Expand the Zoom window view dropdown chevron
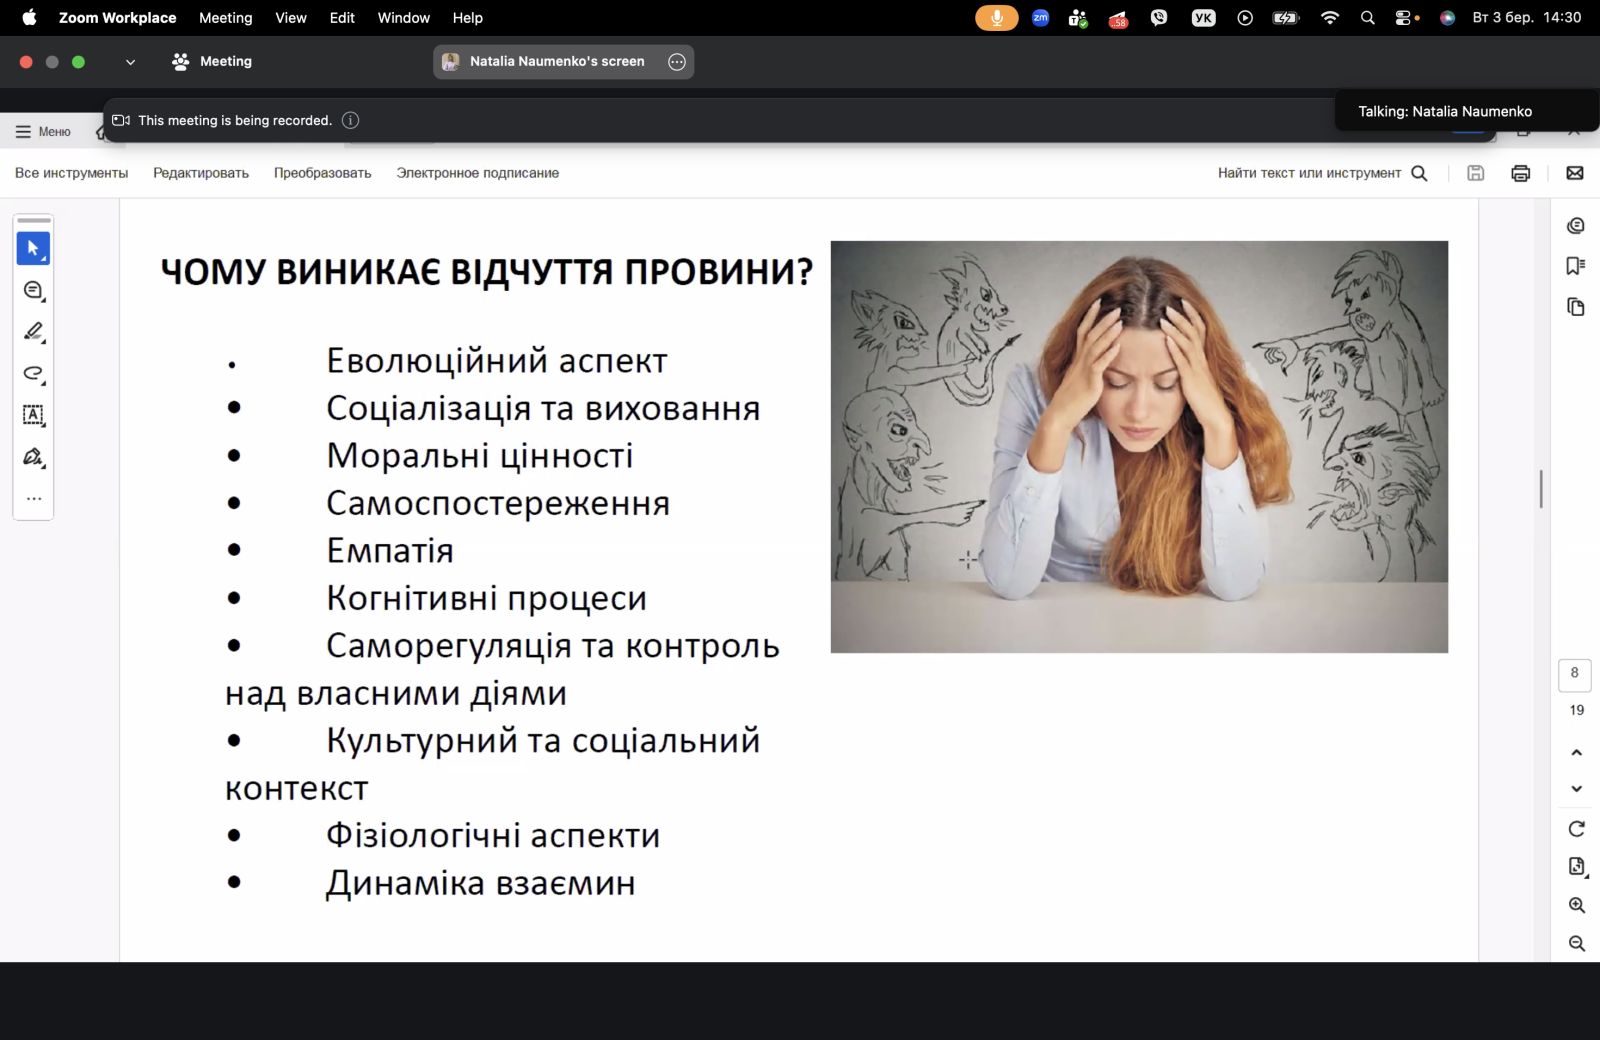 [x=130, y=62]
